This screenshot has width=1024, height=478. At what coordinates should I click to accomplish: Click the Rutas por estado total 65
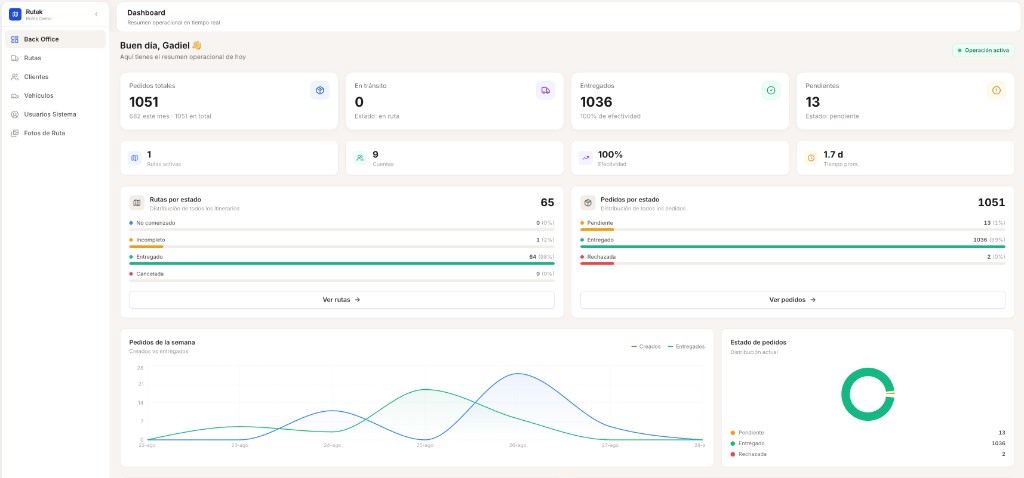pyautogui.click(x=547, y=202)
